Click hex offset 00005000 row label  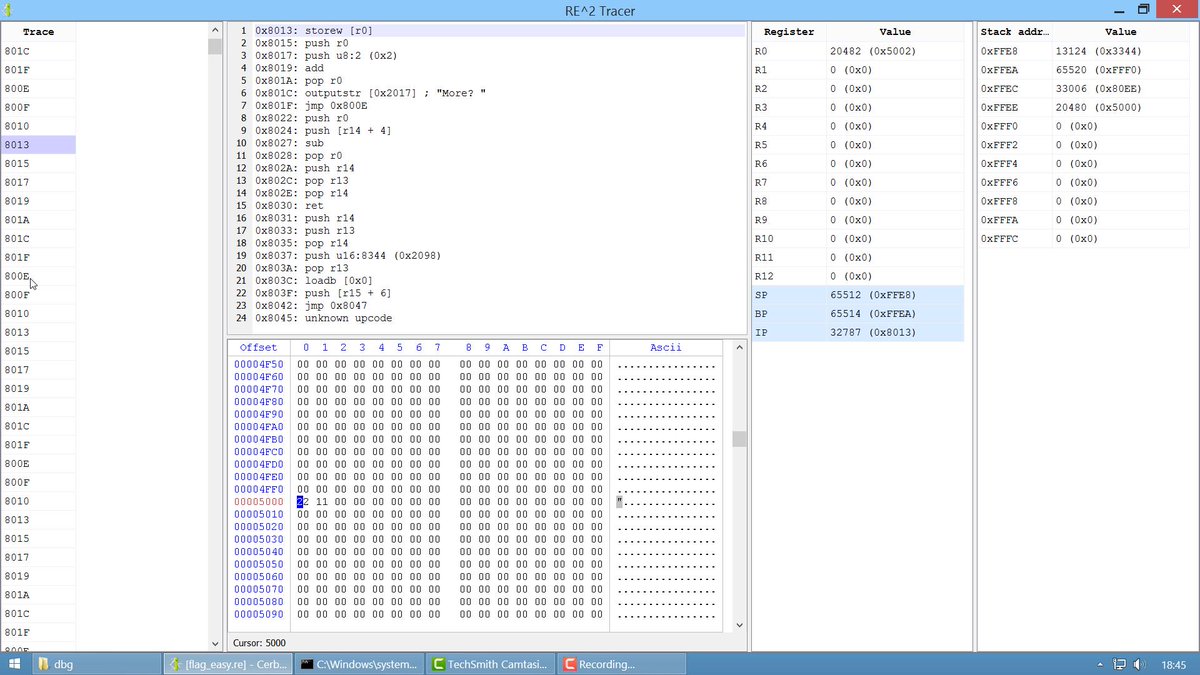pos(258,502)
